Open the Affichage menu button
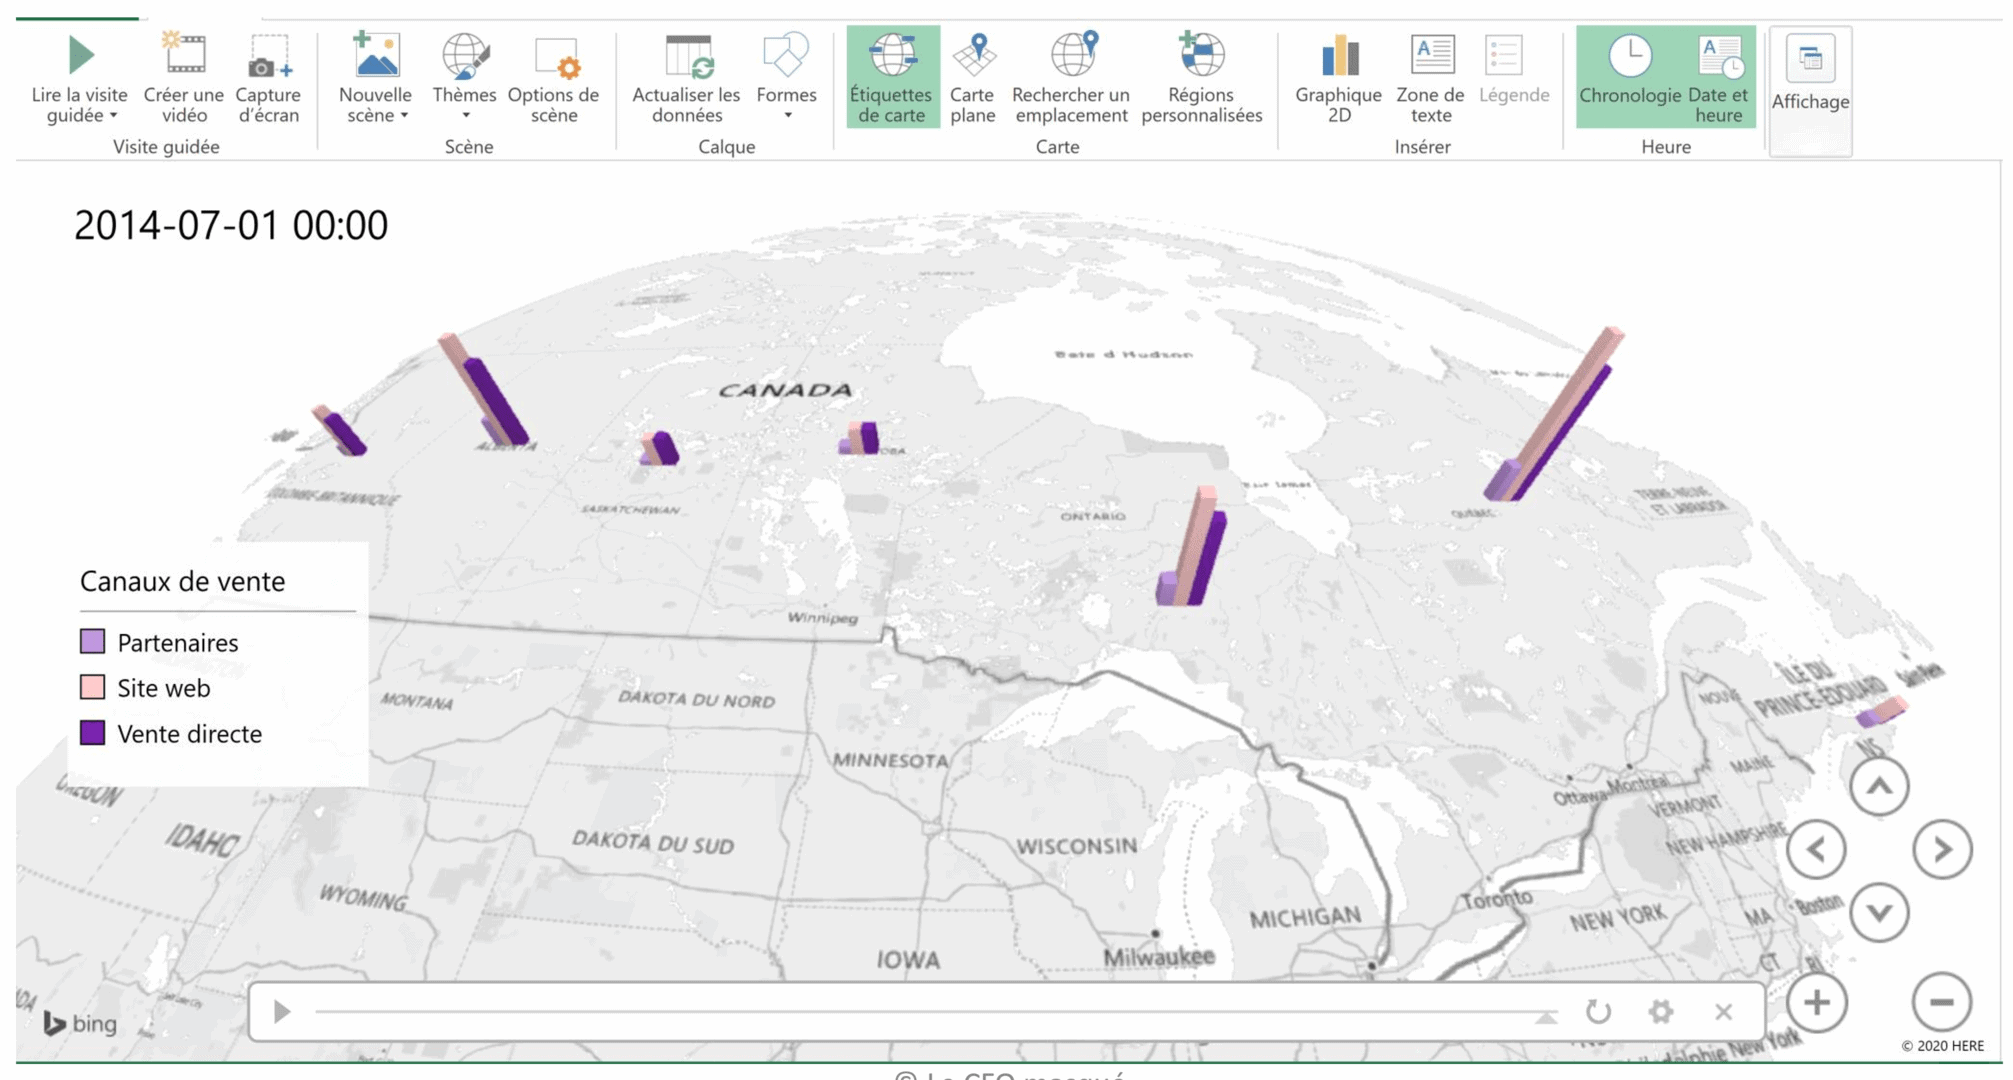 click(x=1810, y=77)
